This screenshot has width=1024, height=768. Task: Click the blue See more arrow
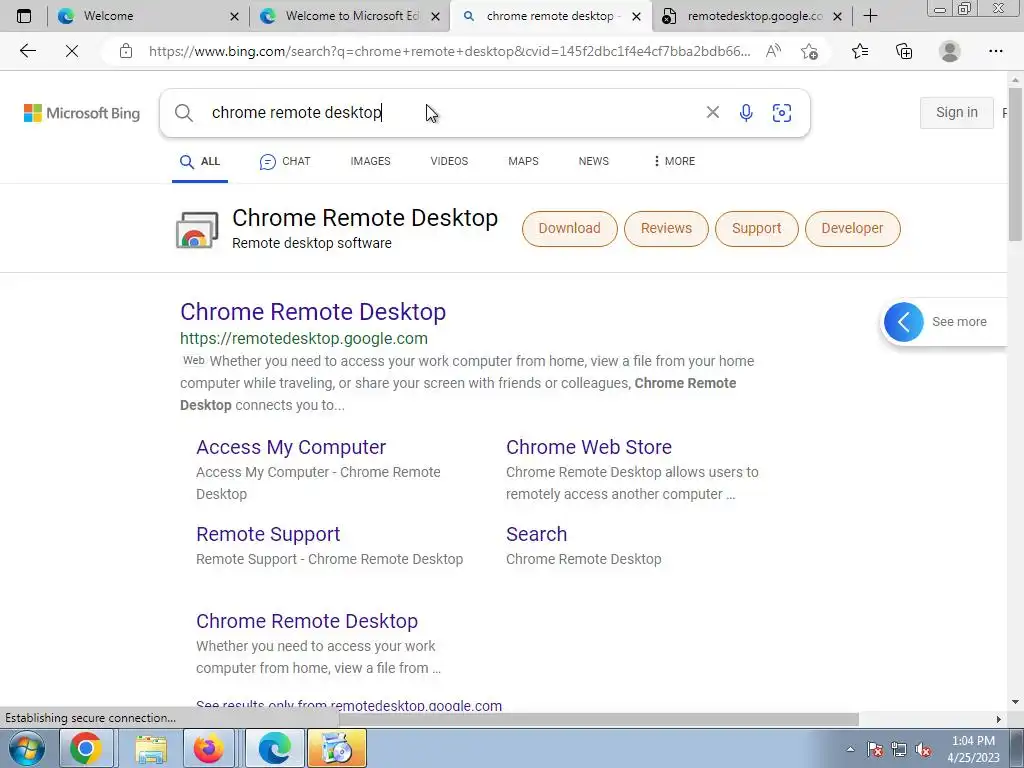coord(904,322)
